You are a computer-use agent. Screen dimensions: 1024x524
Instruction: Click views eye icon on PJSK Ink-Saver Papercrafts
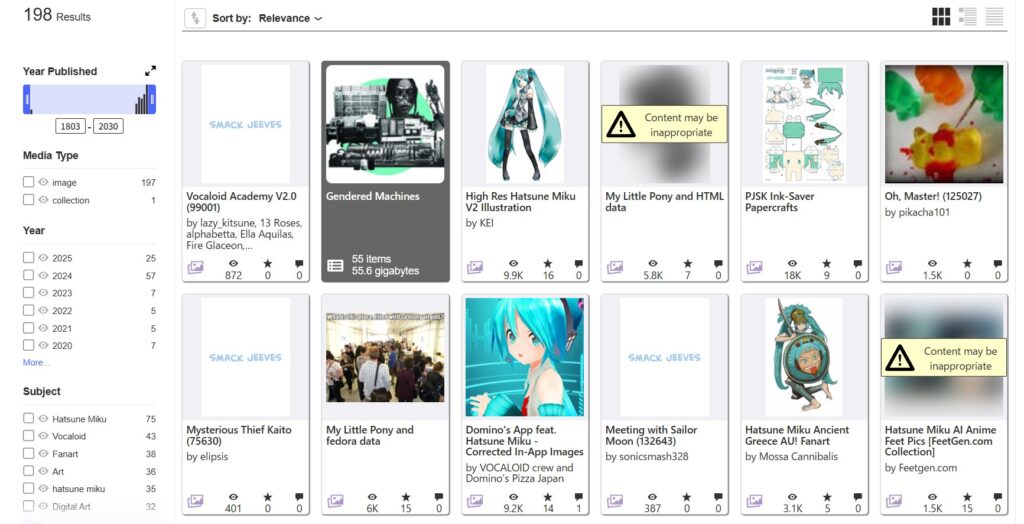(x=792, y=263)
